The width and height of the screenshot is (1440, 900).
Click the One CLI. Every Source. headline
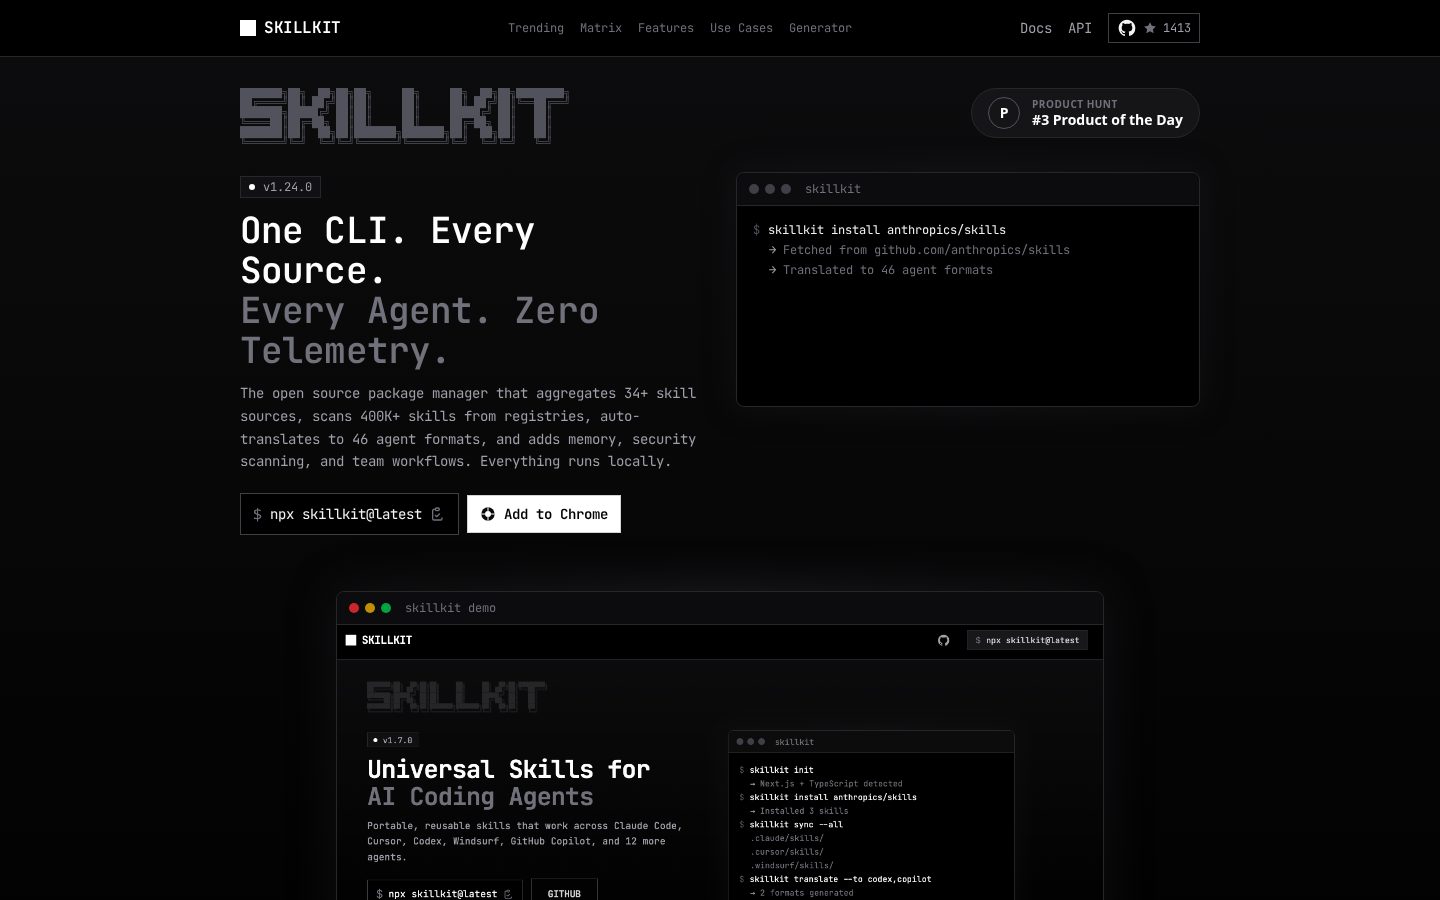[x=388, y=251]
